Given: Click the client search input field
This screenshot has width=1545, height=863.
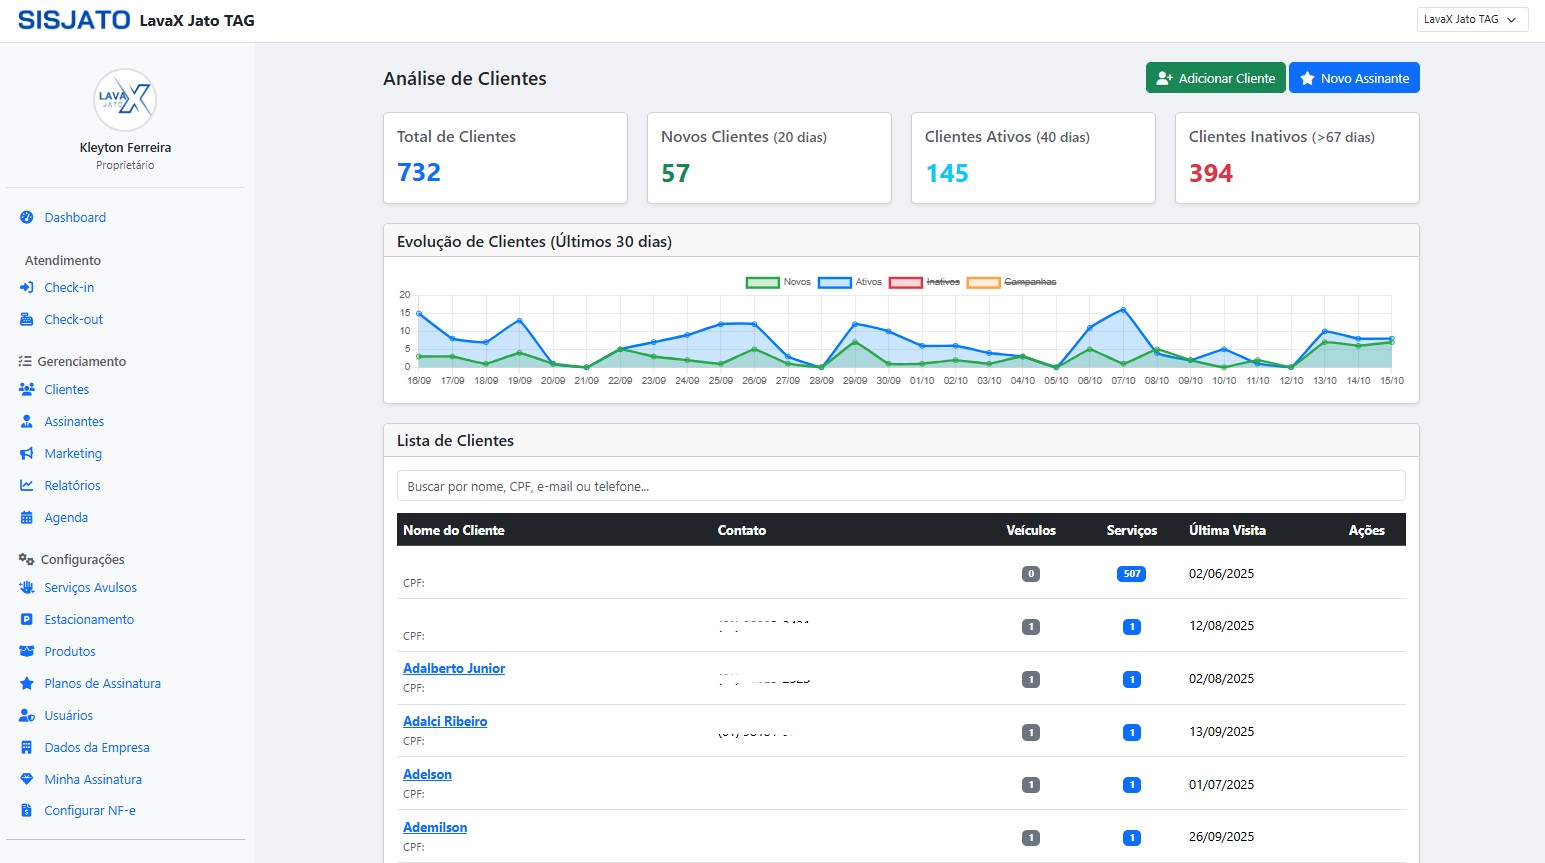Looking at the screenshot, I should [900, 486].
